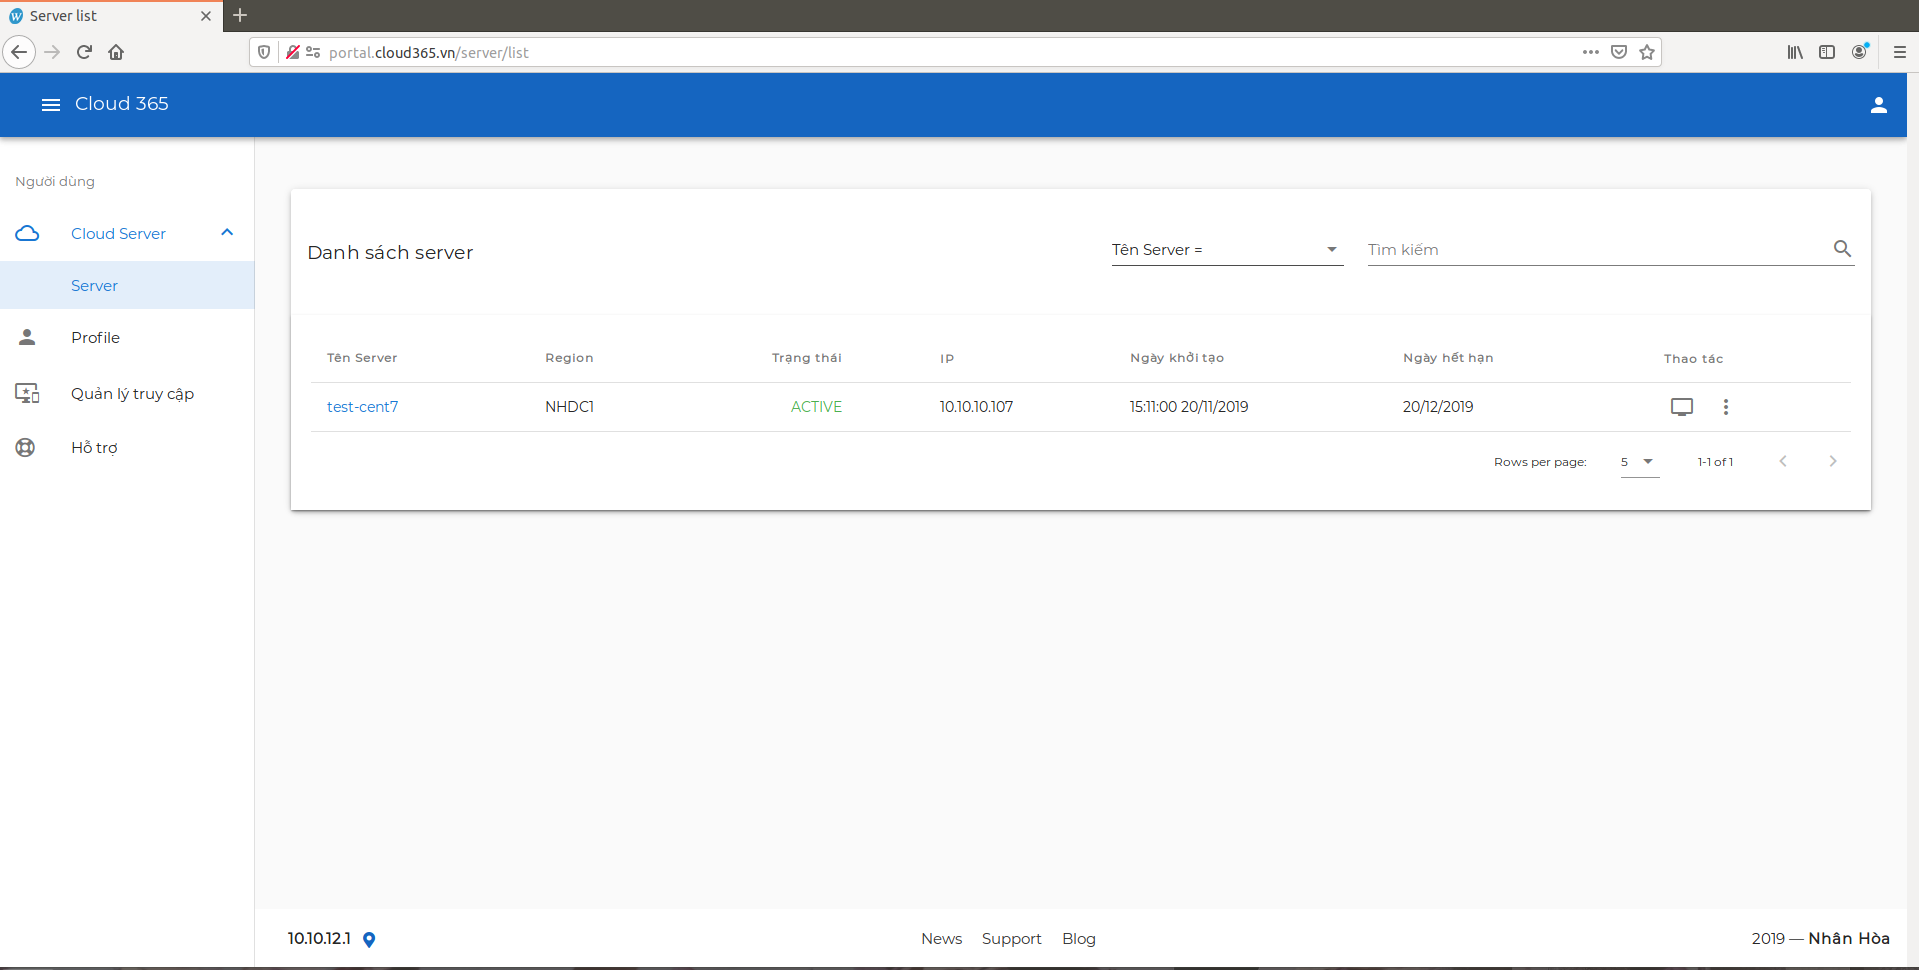Toggle the browser sidebar icon

(1827, 52)
